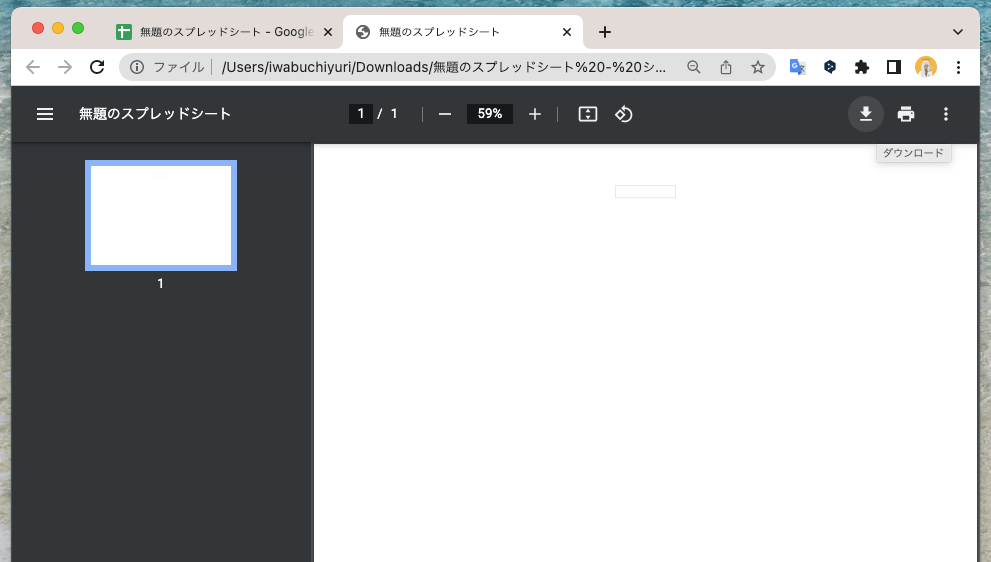Open PDF viewer more actions menu
The width and height of the screenshot is (991, 562).
click(945, 114)
